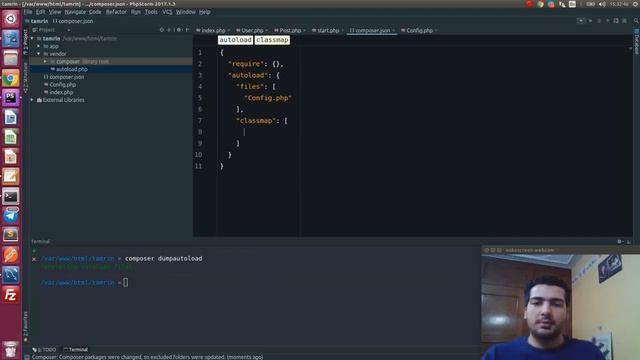Open the Trash in the dock
The image size is (640, 360).
pos(11,349)
